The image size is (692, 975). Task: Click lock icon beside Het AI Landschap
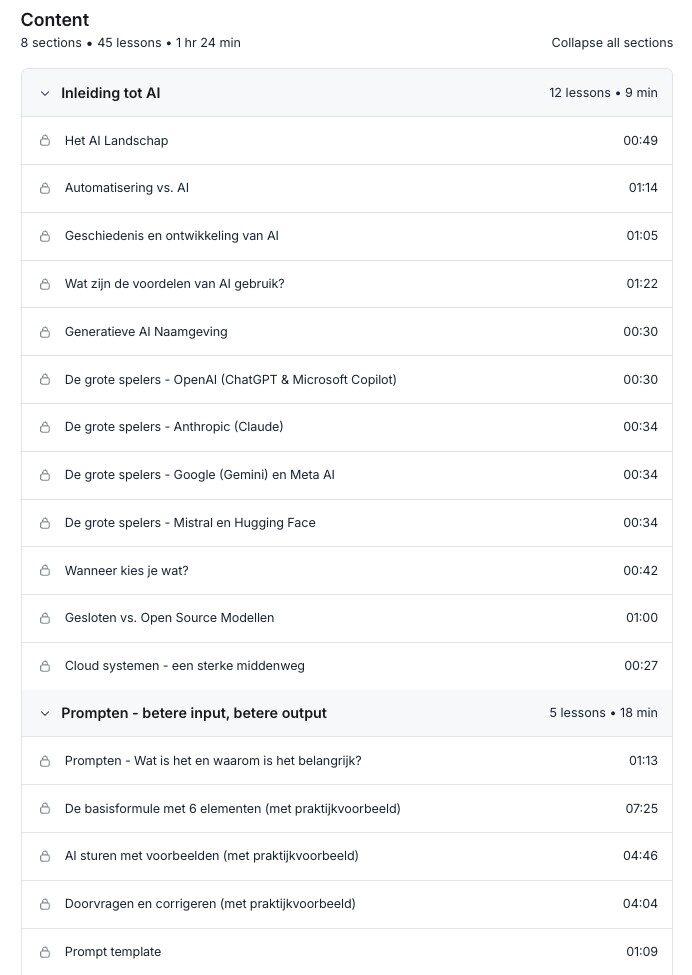(44, 141)
